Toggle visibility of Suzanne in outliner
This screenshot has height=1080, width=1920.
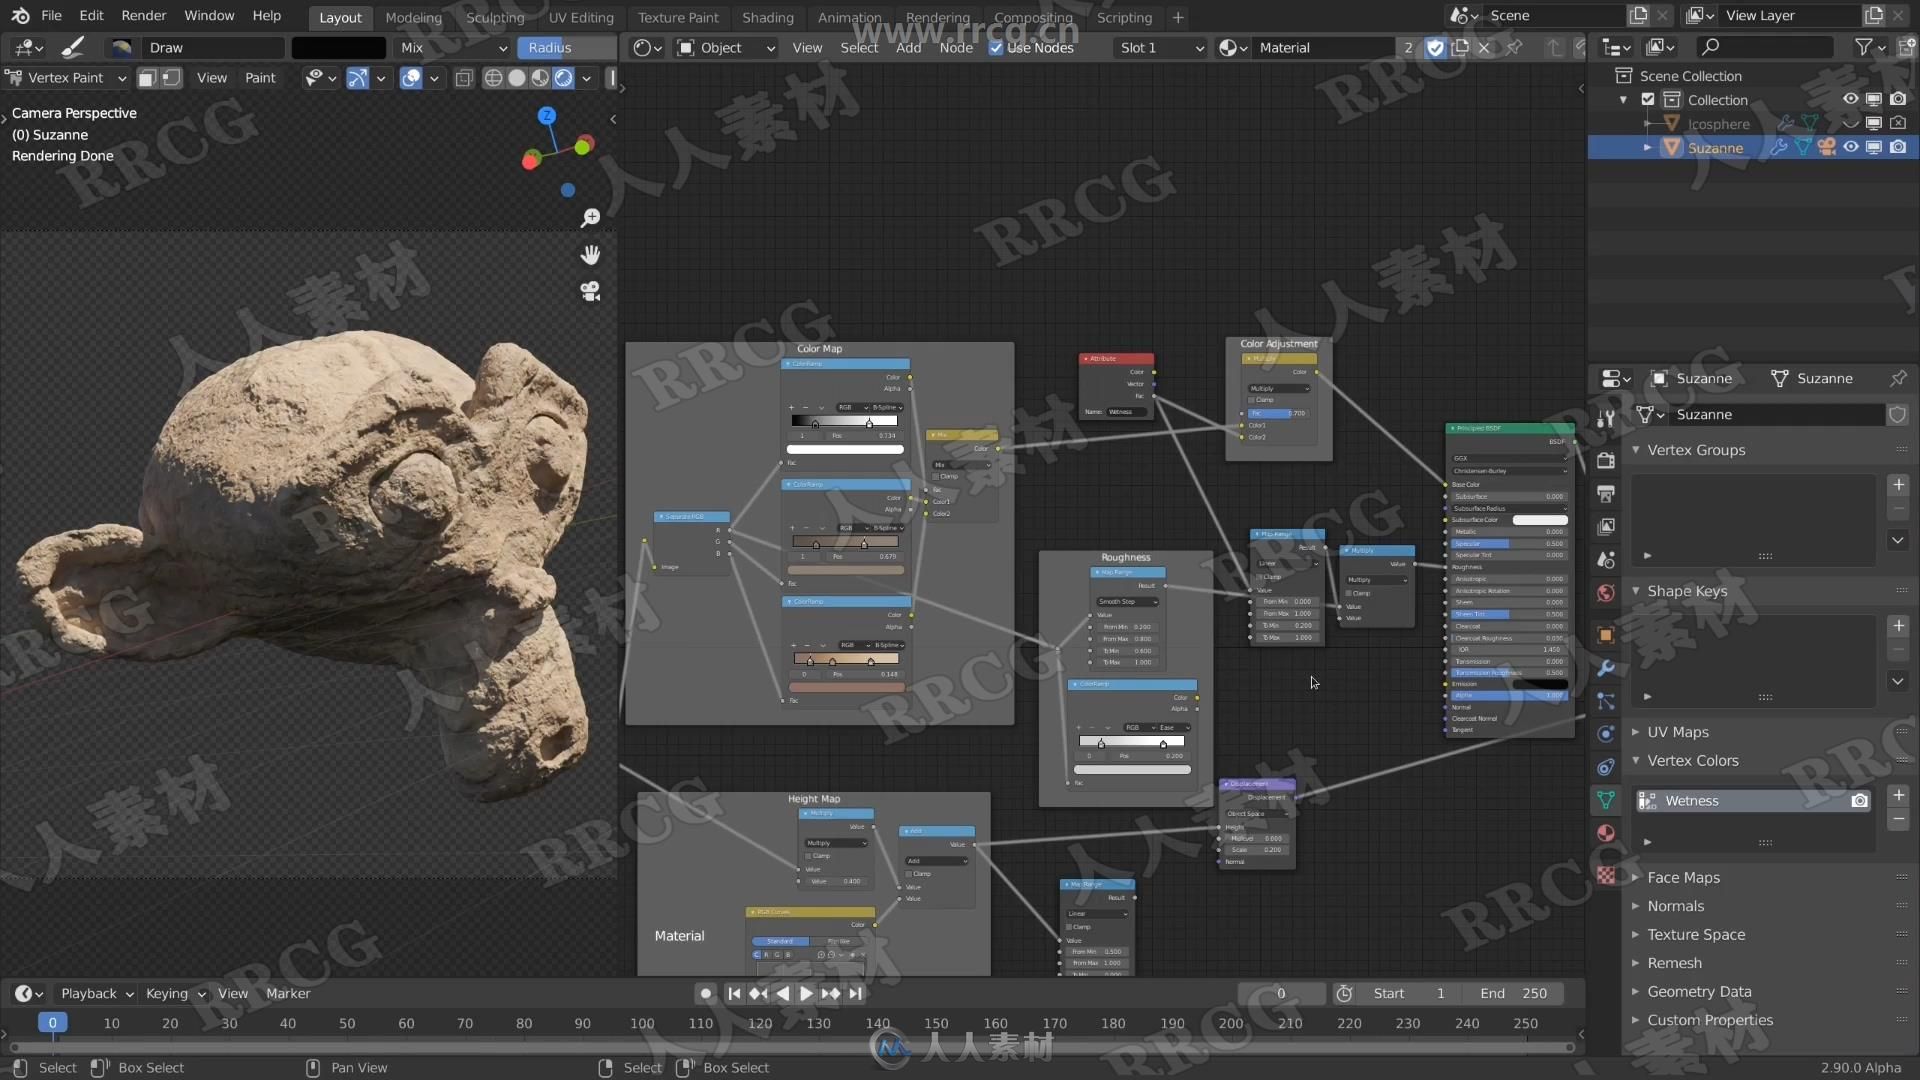click(x=1849, y=148)
